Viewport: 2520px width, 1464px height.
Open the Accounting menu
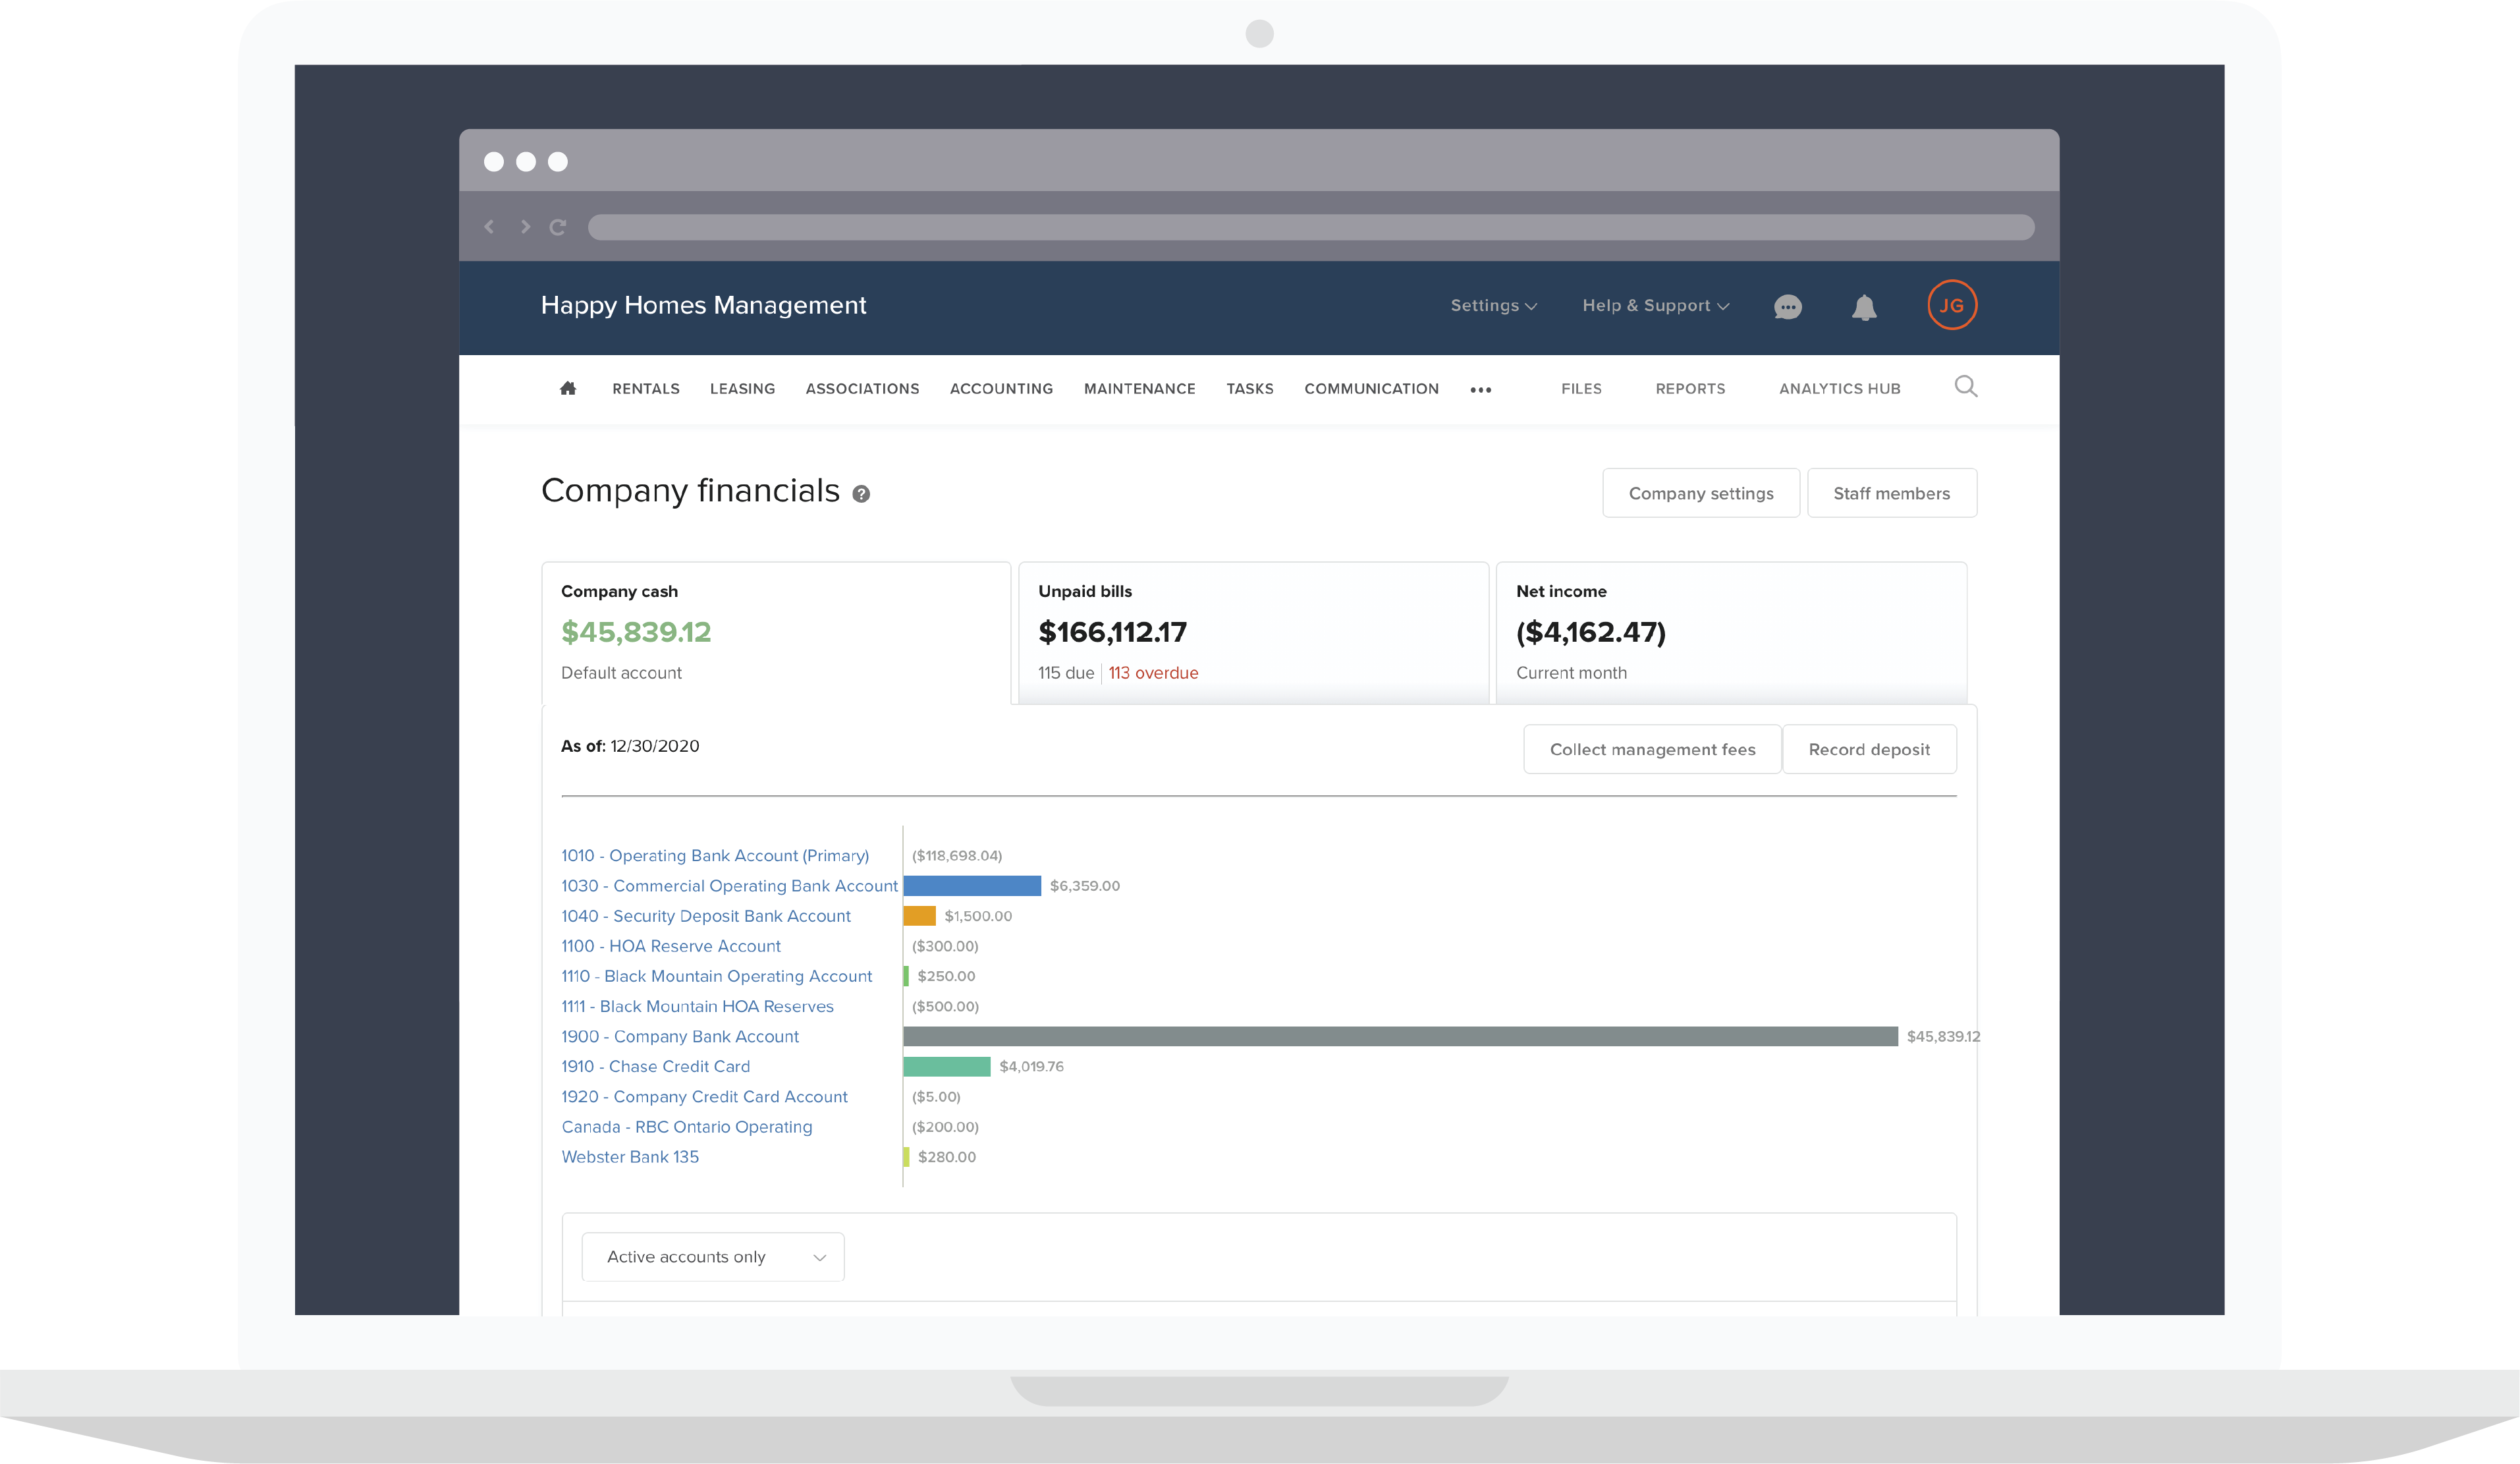[1001, 389]
